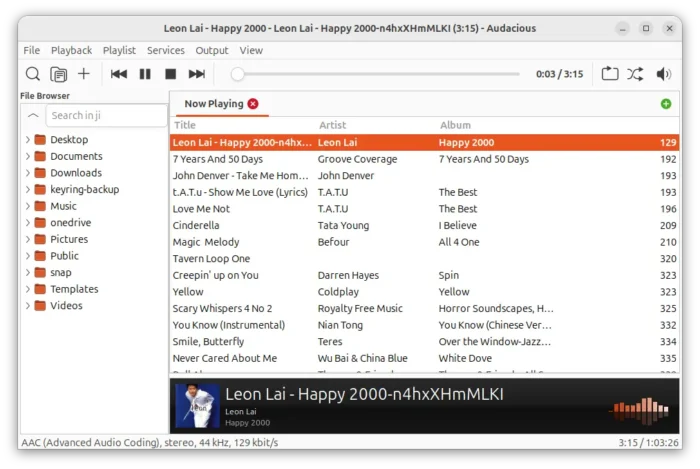The height and width of the screenshot is (469, 700).
Task: Select the Videos folder icon
Action: [40, 306]
